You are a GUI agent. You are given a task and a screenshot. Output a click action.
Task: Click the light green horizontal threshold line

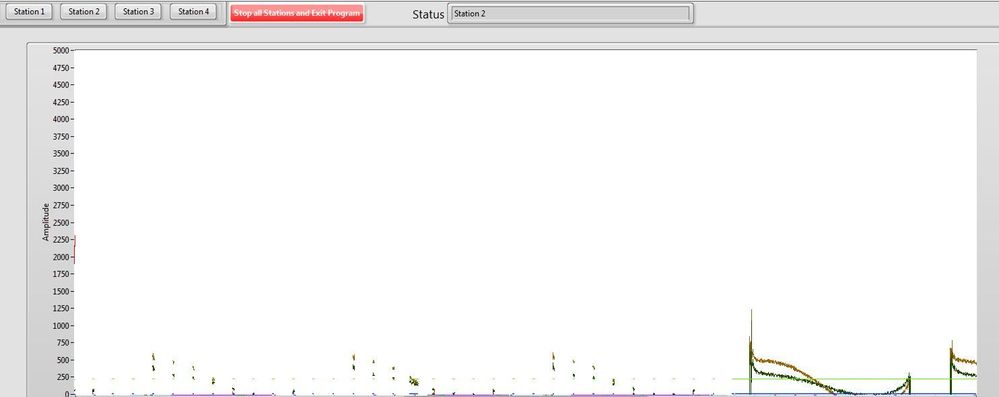point(854,379)
